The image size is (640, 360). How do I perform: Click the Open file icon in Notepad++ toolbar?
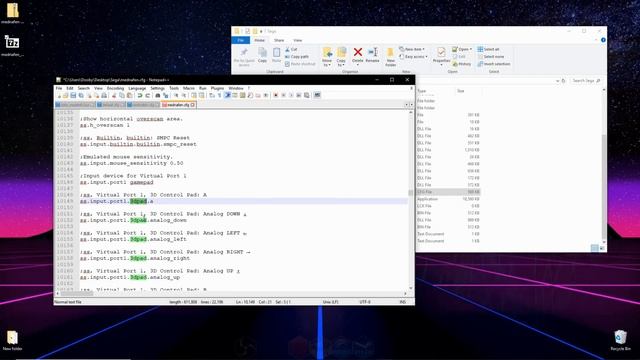tap(65, 96)
